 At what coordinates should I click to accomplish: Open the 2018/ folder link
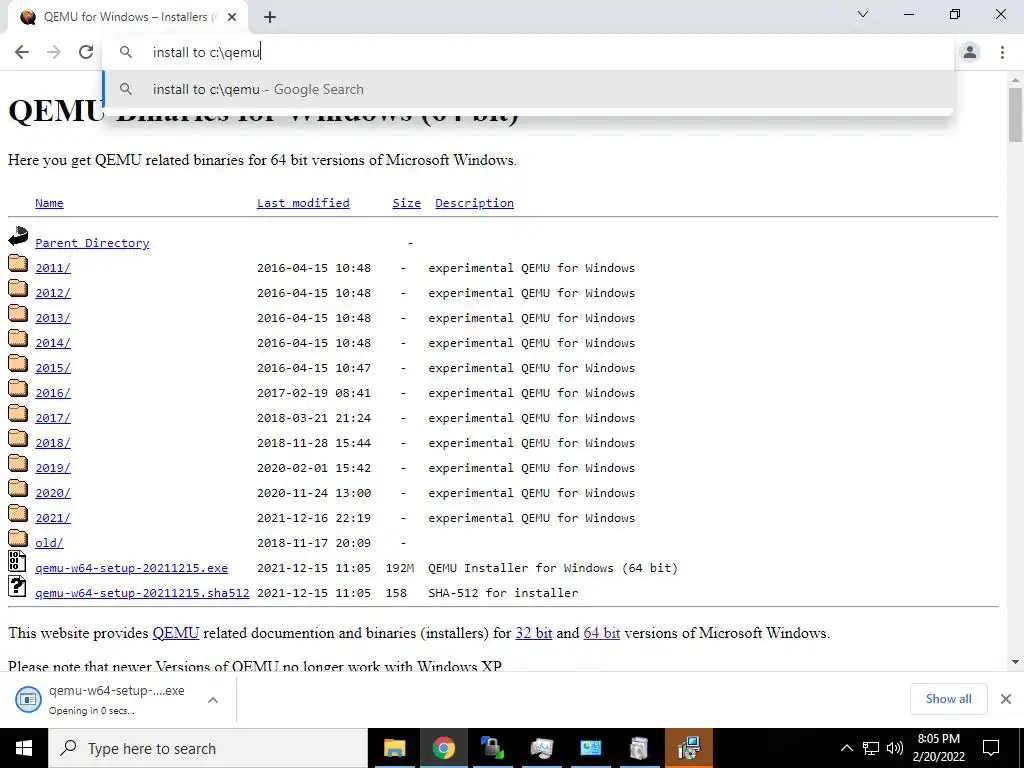click(53, 443)
